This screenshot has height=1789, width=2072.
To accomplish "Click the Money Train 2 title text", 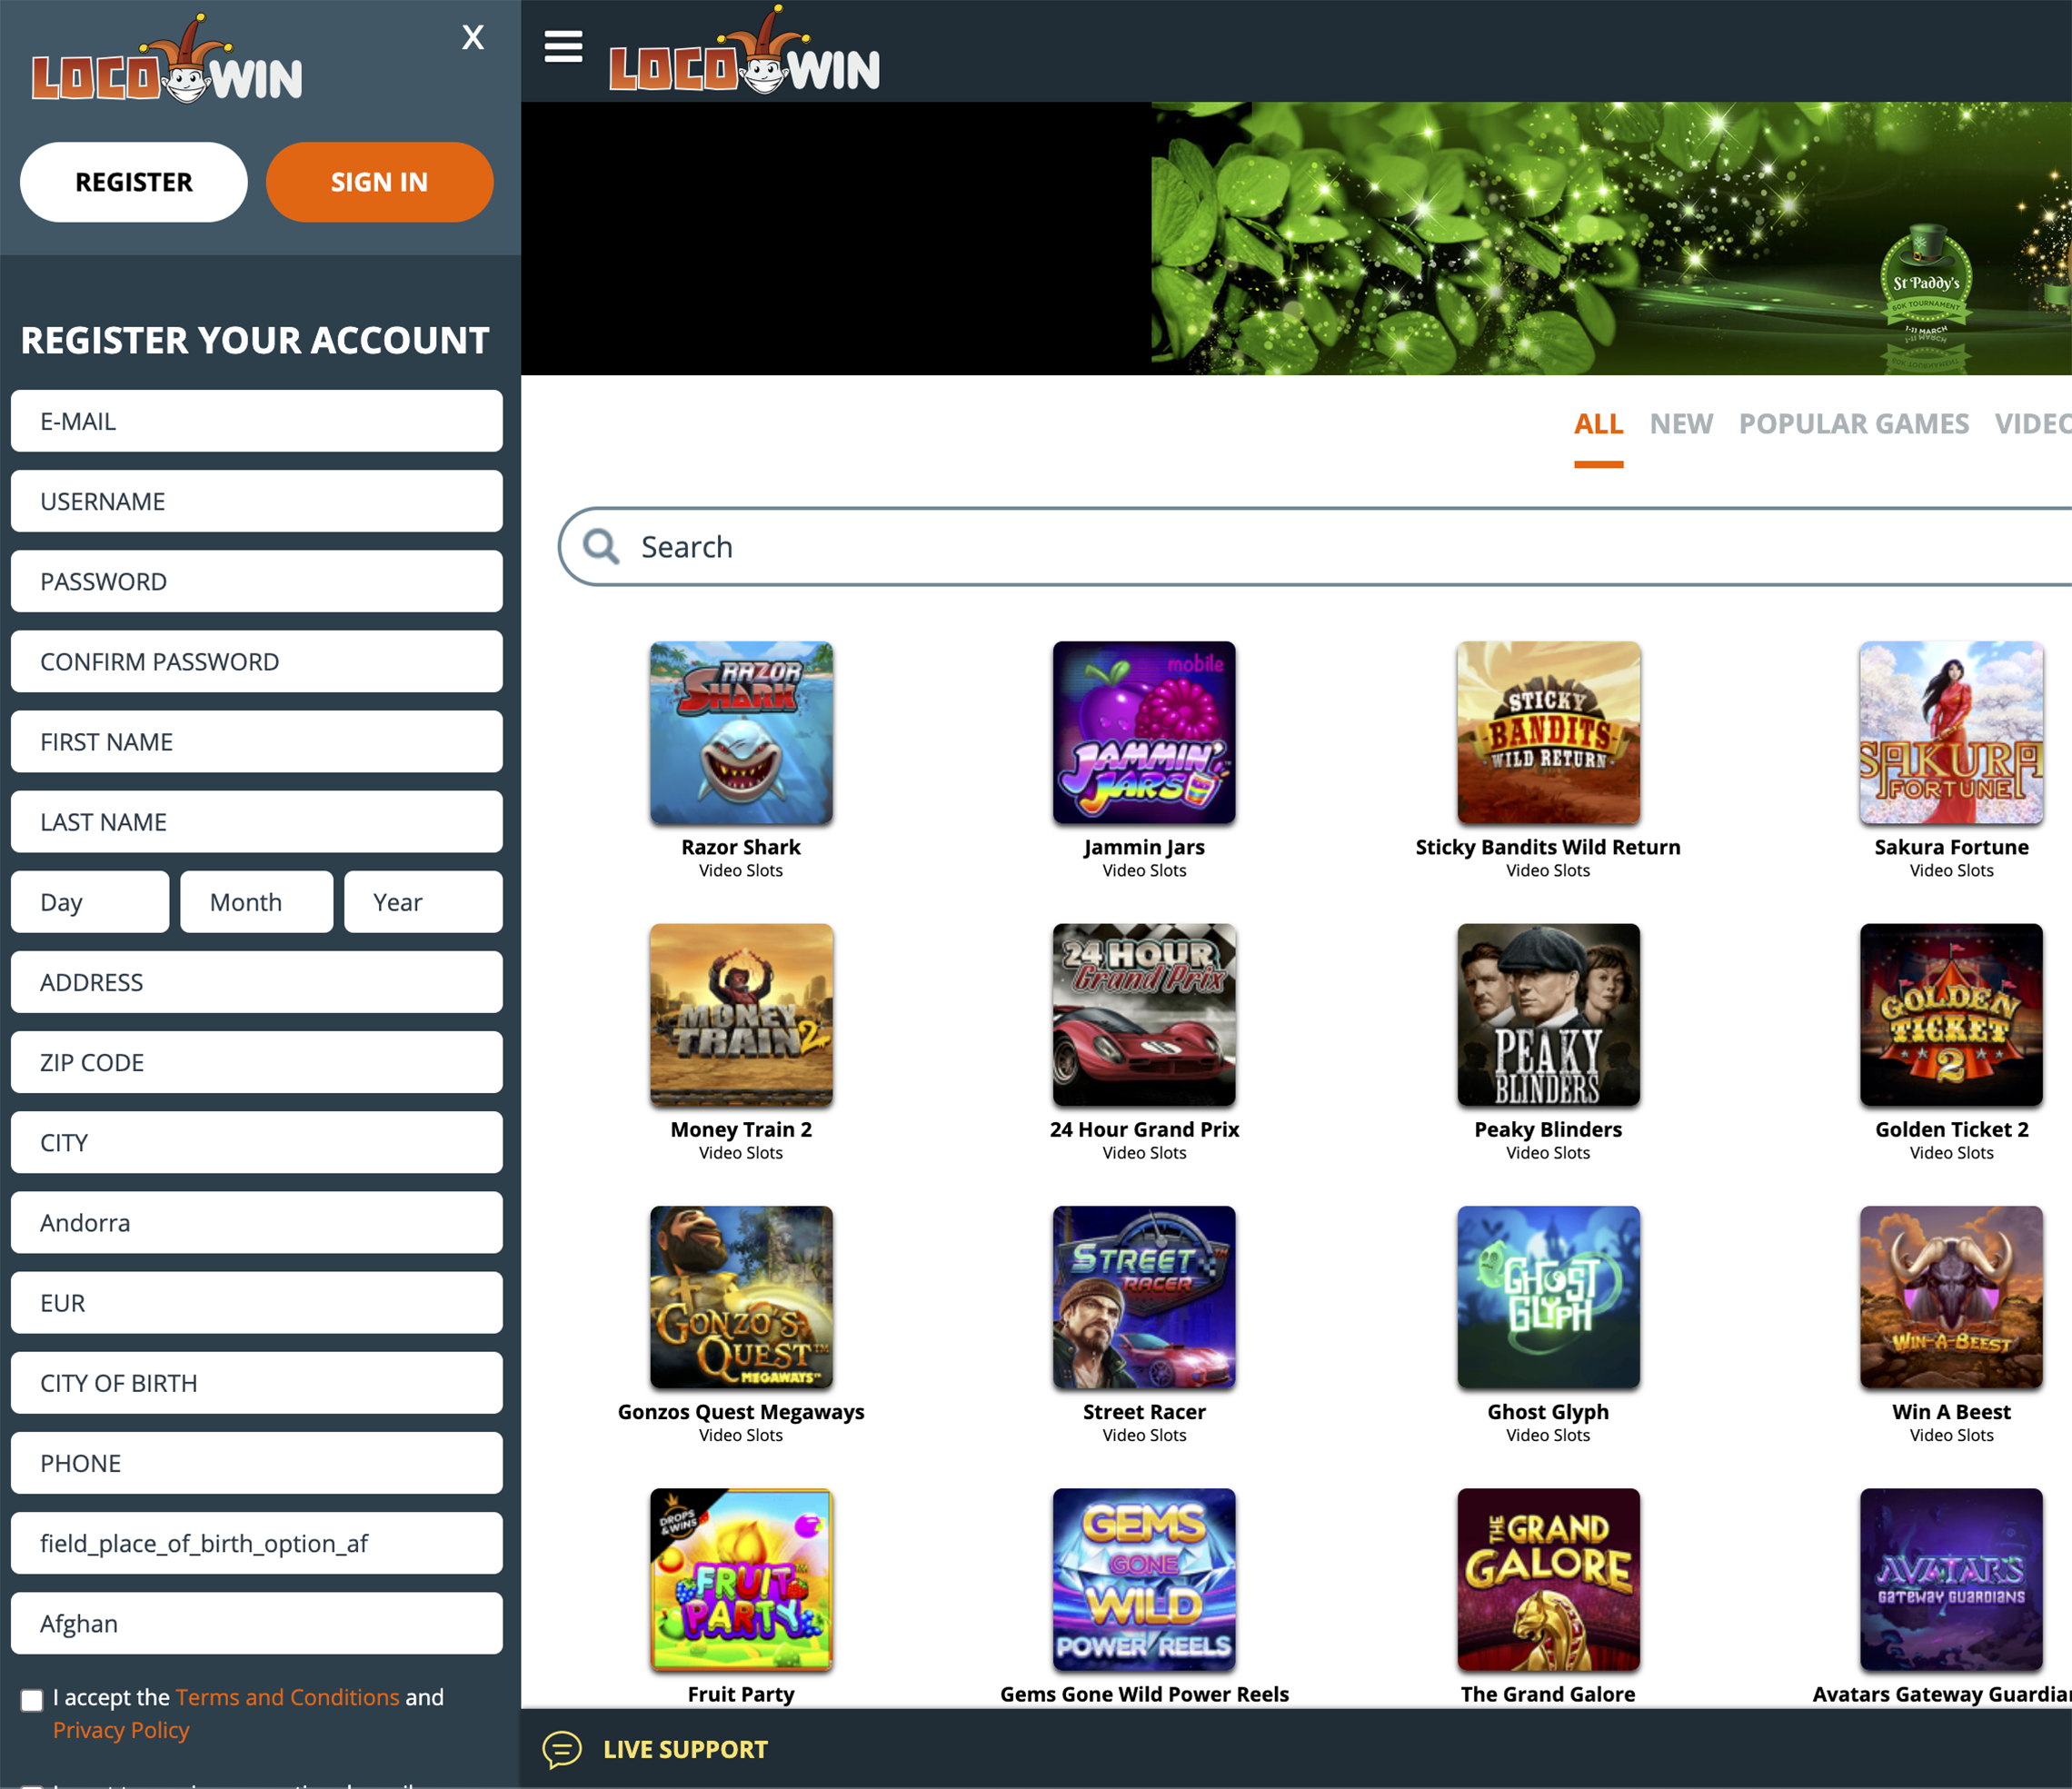I will 741,1129.
